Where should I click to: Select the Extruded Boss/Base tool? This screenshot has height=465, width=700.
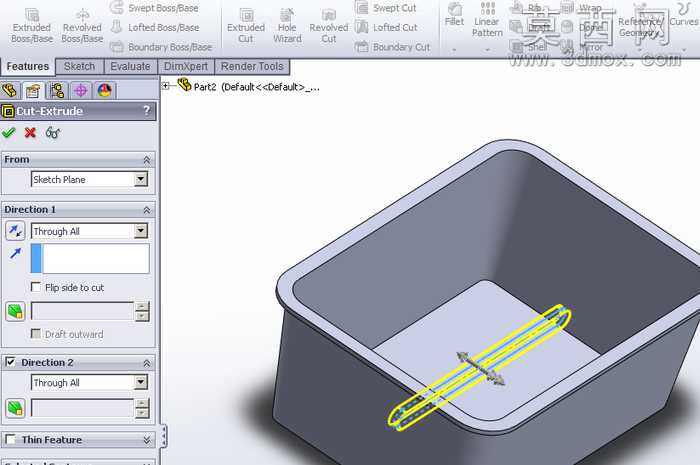coord(32,26)
